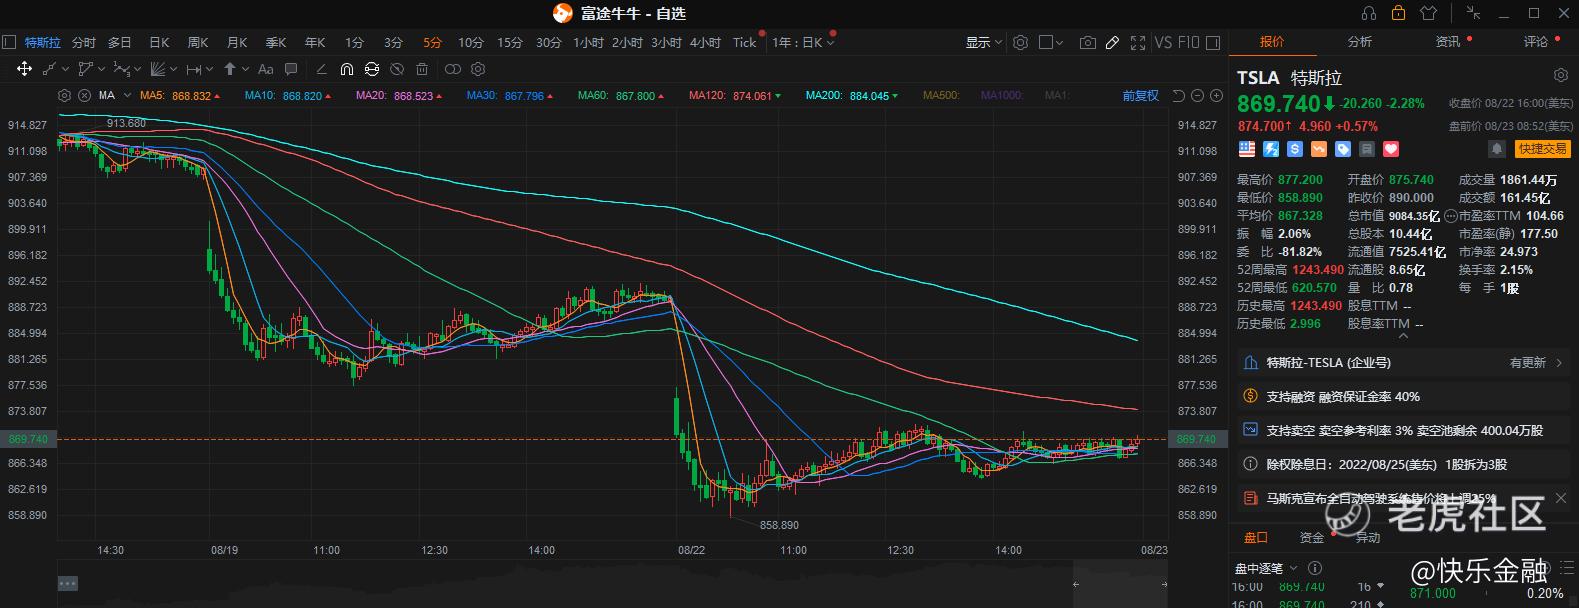Switch to the 日K timeframe tab
Viewport: 1579px width, 608px height.
tap(159, 42)
